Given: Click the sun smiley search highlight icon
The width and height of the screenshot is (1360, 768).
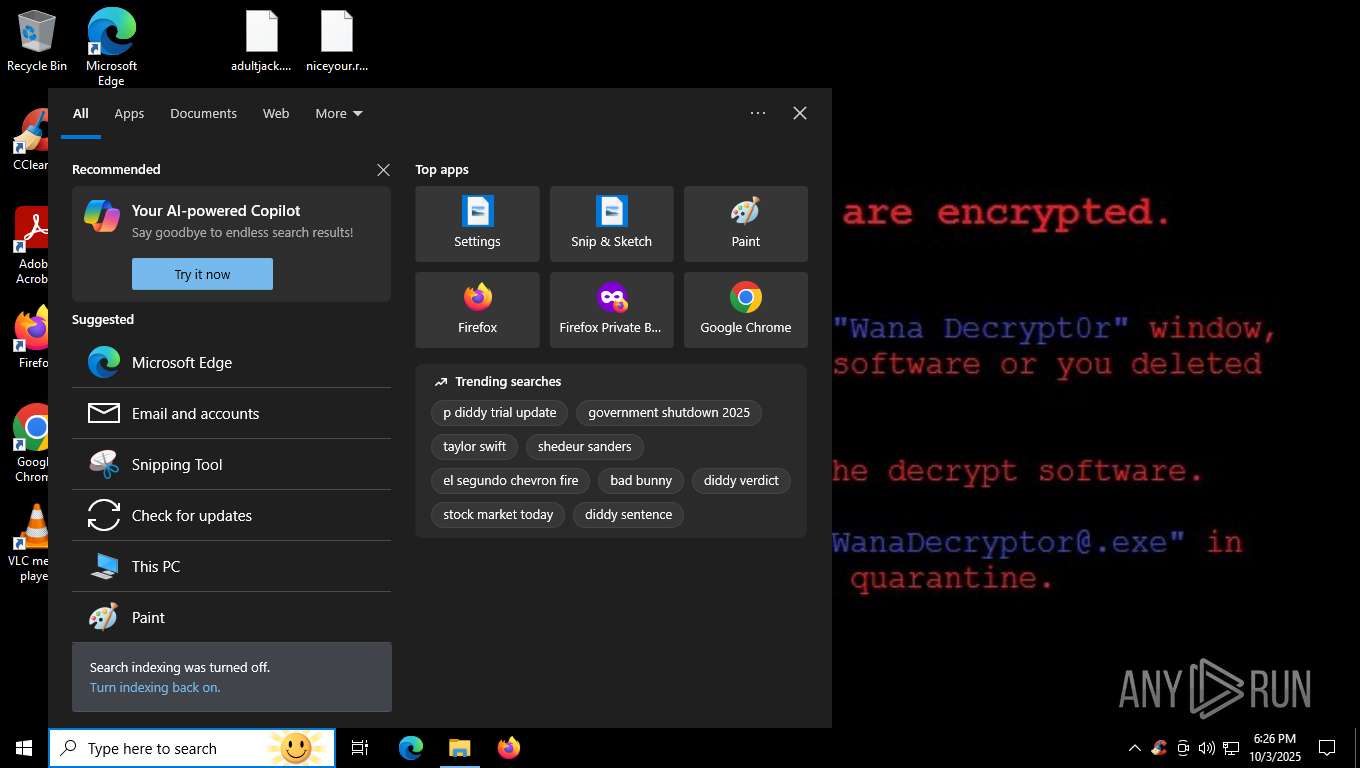Looking at the screenshot, I should click(x=296, y=748).
